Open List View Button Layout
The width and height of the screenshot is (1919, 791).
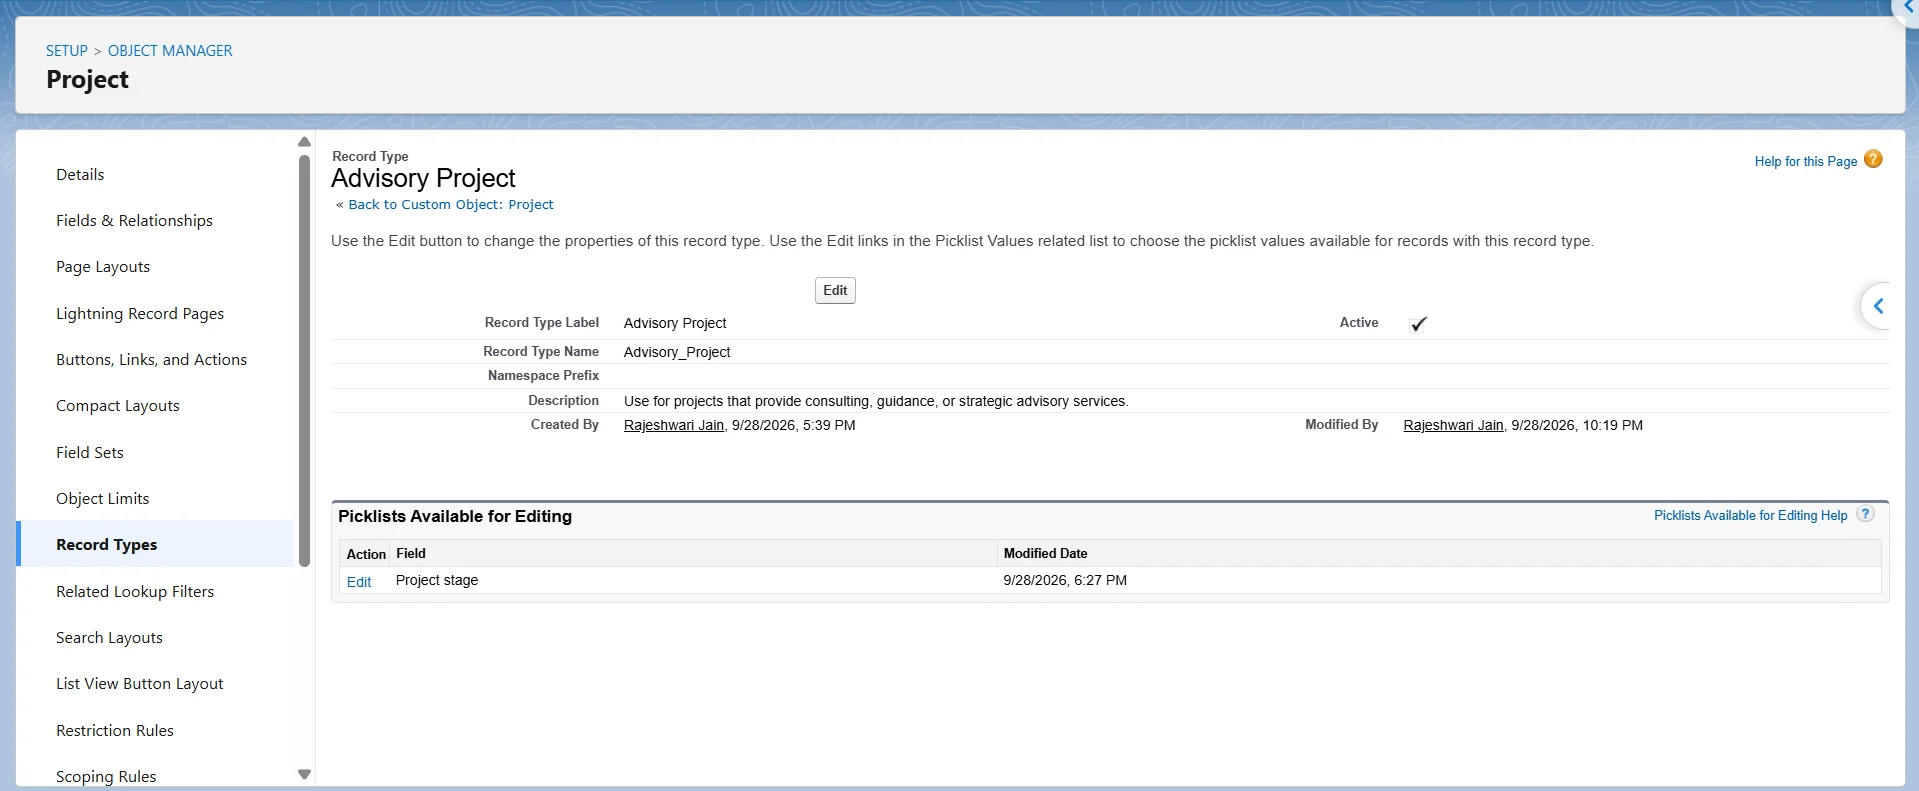tap(140, 684)
